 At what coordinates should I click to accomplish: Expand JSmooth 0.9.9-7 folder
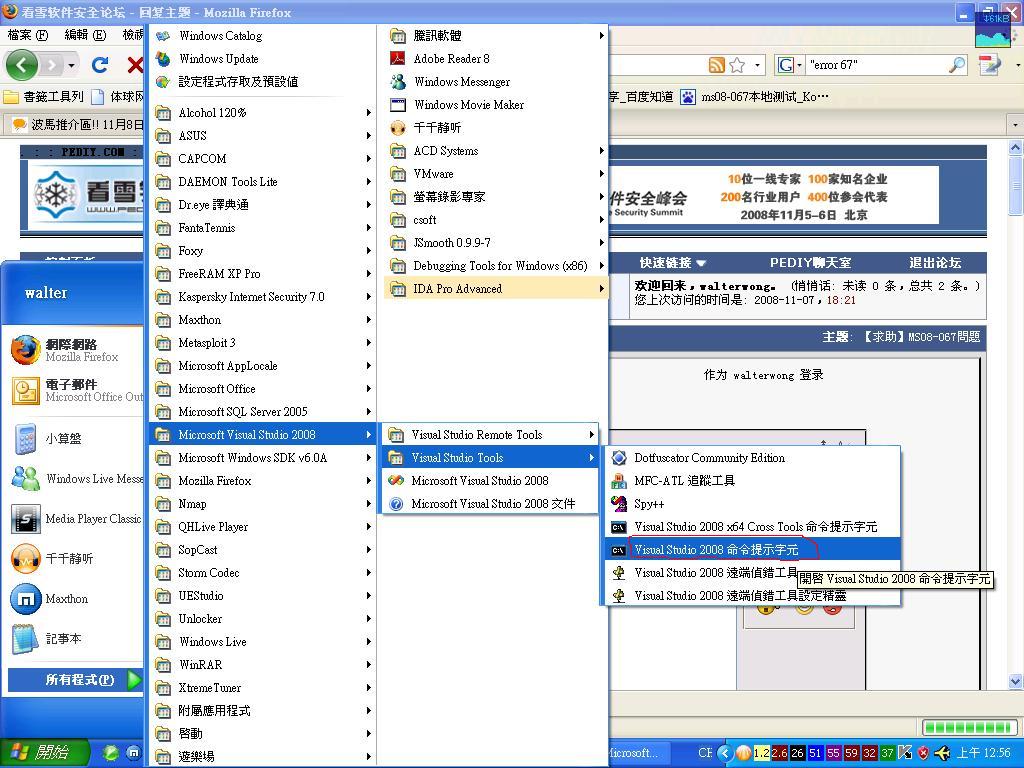(496, 243)
